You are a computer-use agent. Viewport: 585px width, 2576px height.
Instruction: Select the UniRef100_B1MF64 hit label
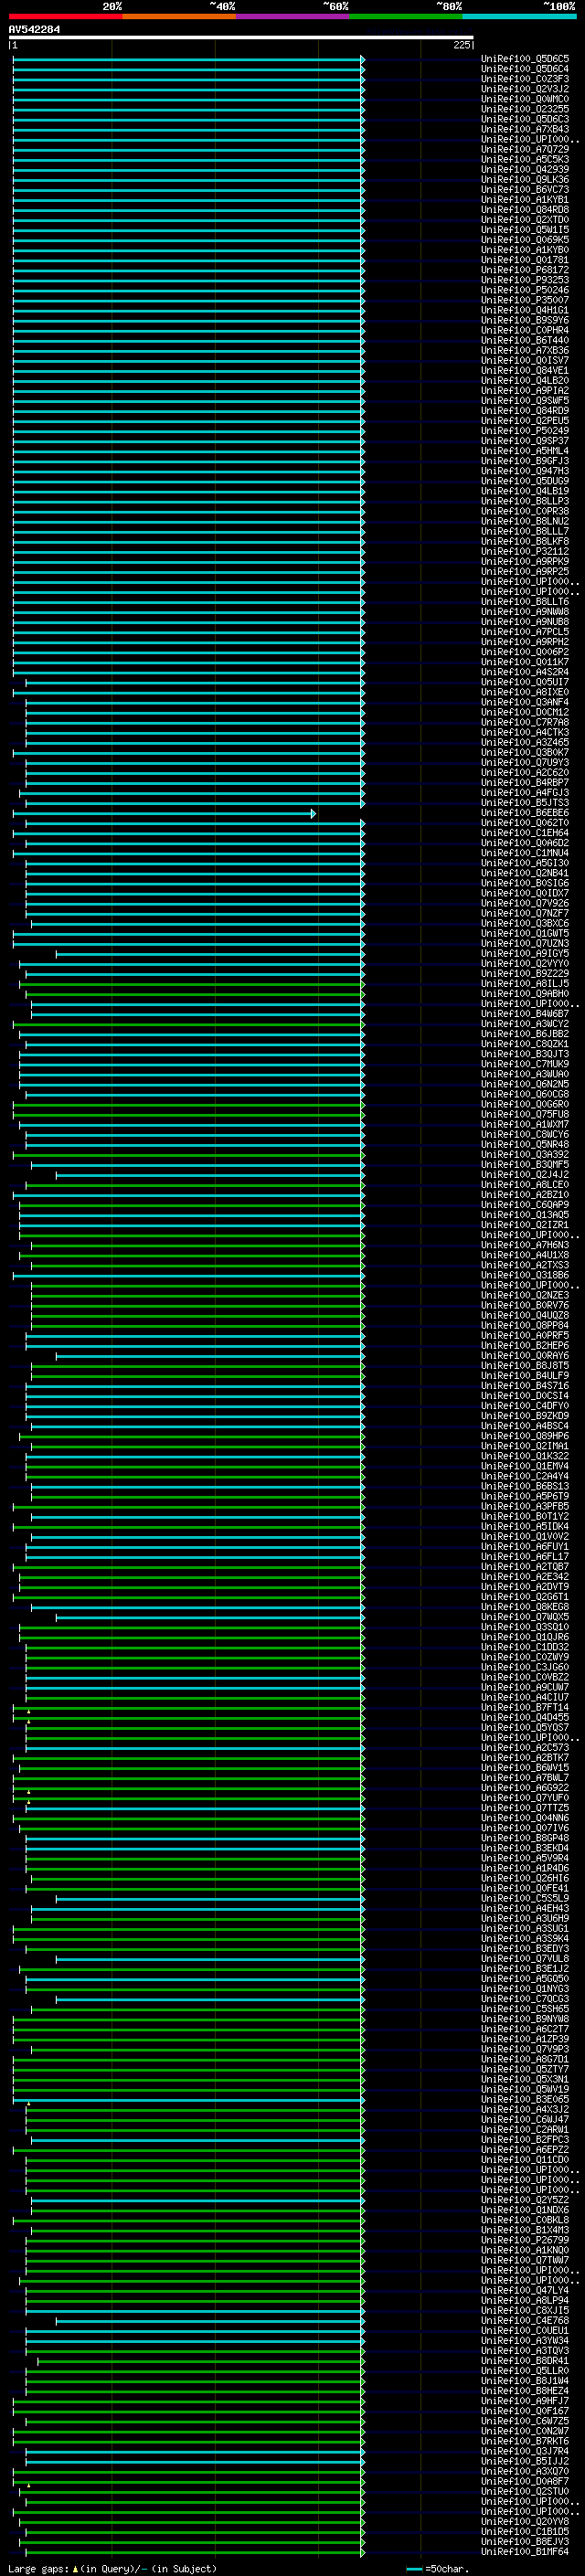524,2552
